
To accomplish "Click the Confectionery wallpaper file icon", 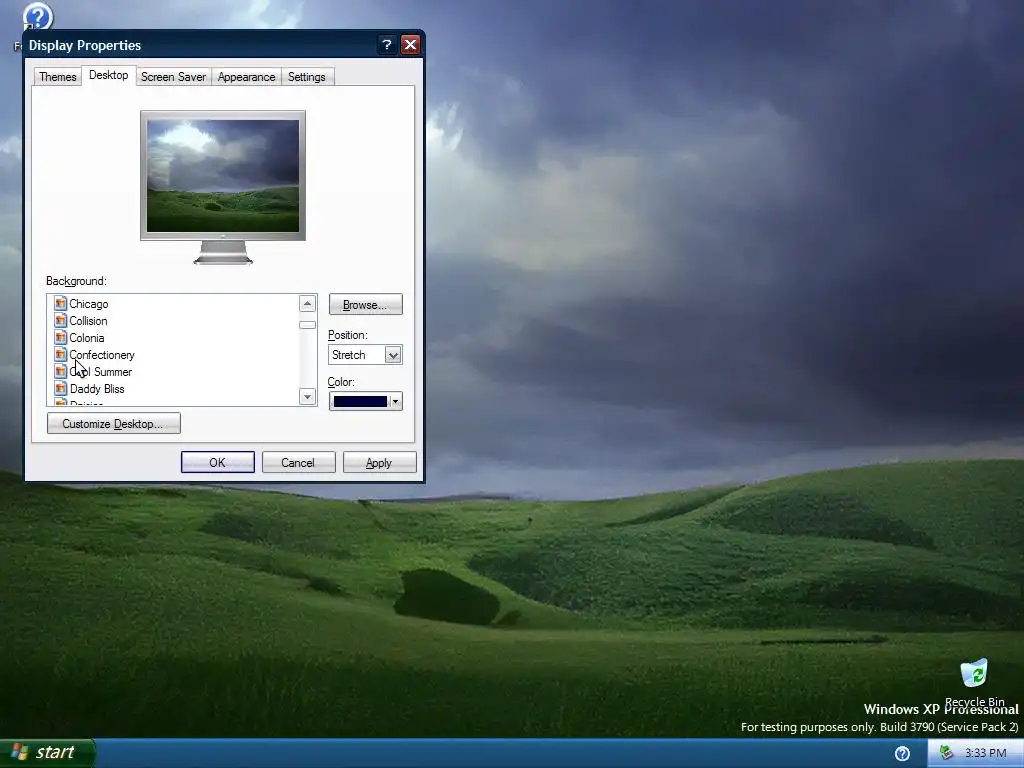I will pyautogui.click(x=61, y=355).
